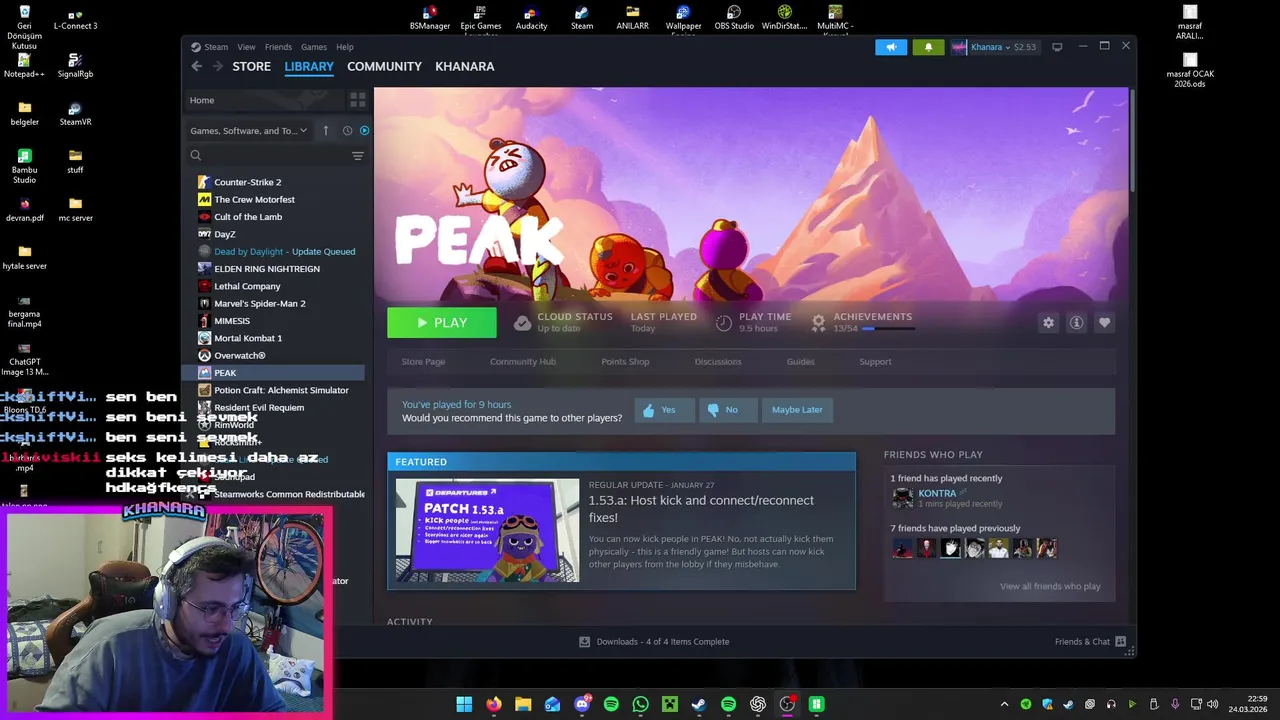This screenshot has height=720, width=1280.
Task: Click the green PLAY button
Action: (442, 323)
